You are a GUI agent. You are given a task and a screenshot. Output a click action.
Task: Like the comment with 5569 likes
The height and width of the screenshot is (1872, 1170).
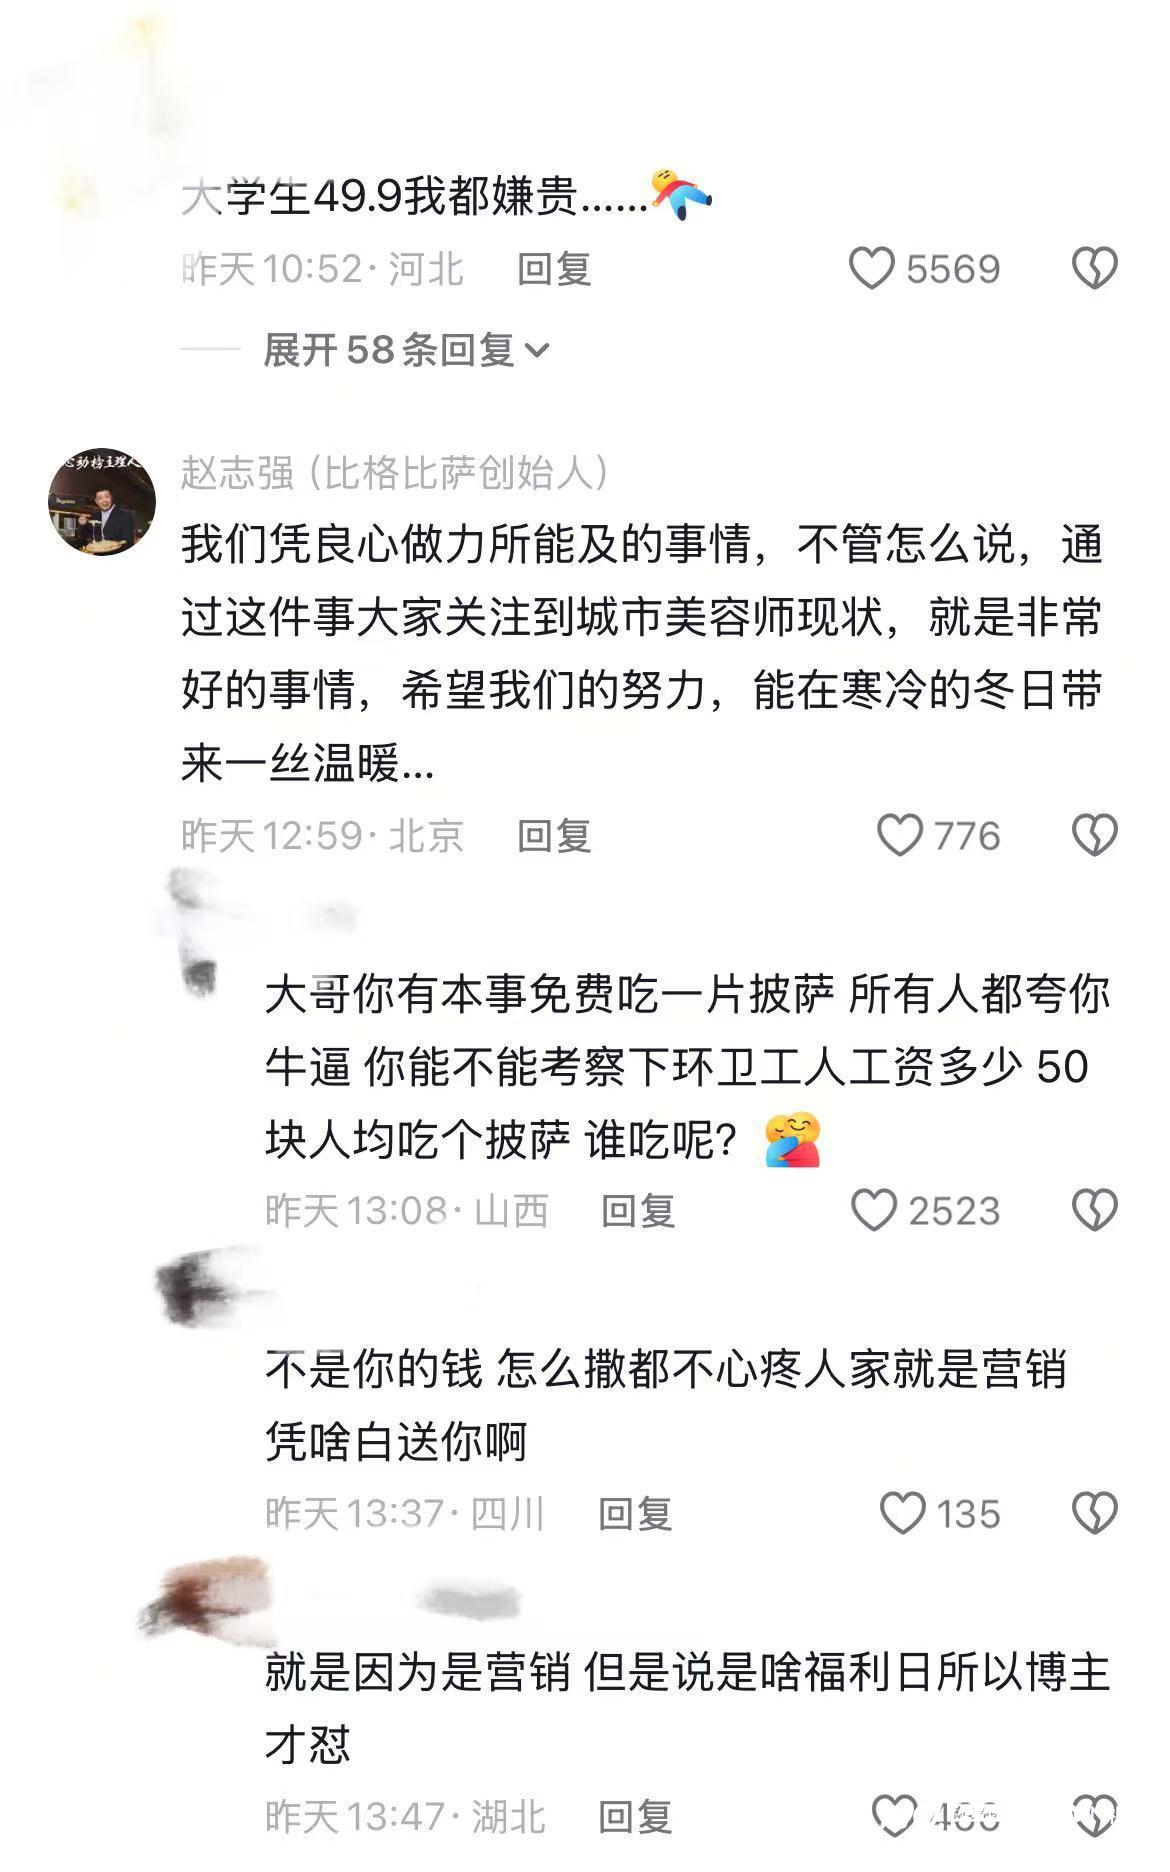[x=871, y=269]
